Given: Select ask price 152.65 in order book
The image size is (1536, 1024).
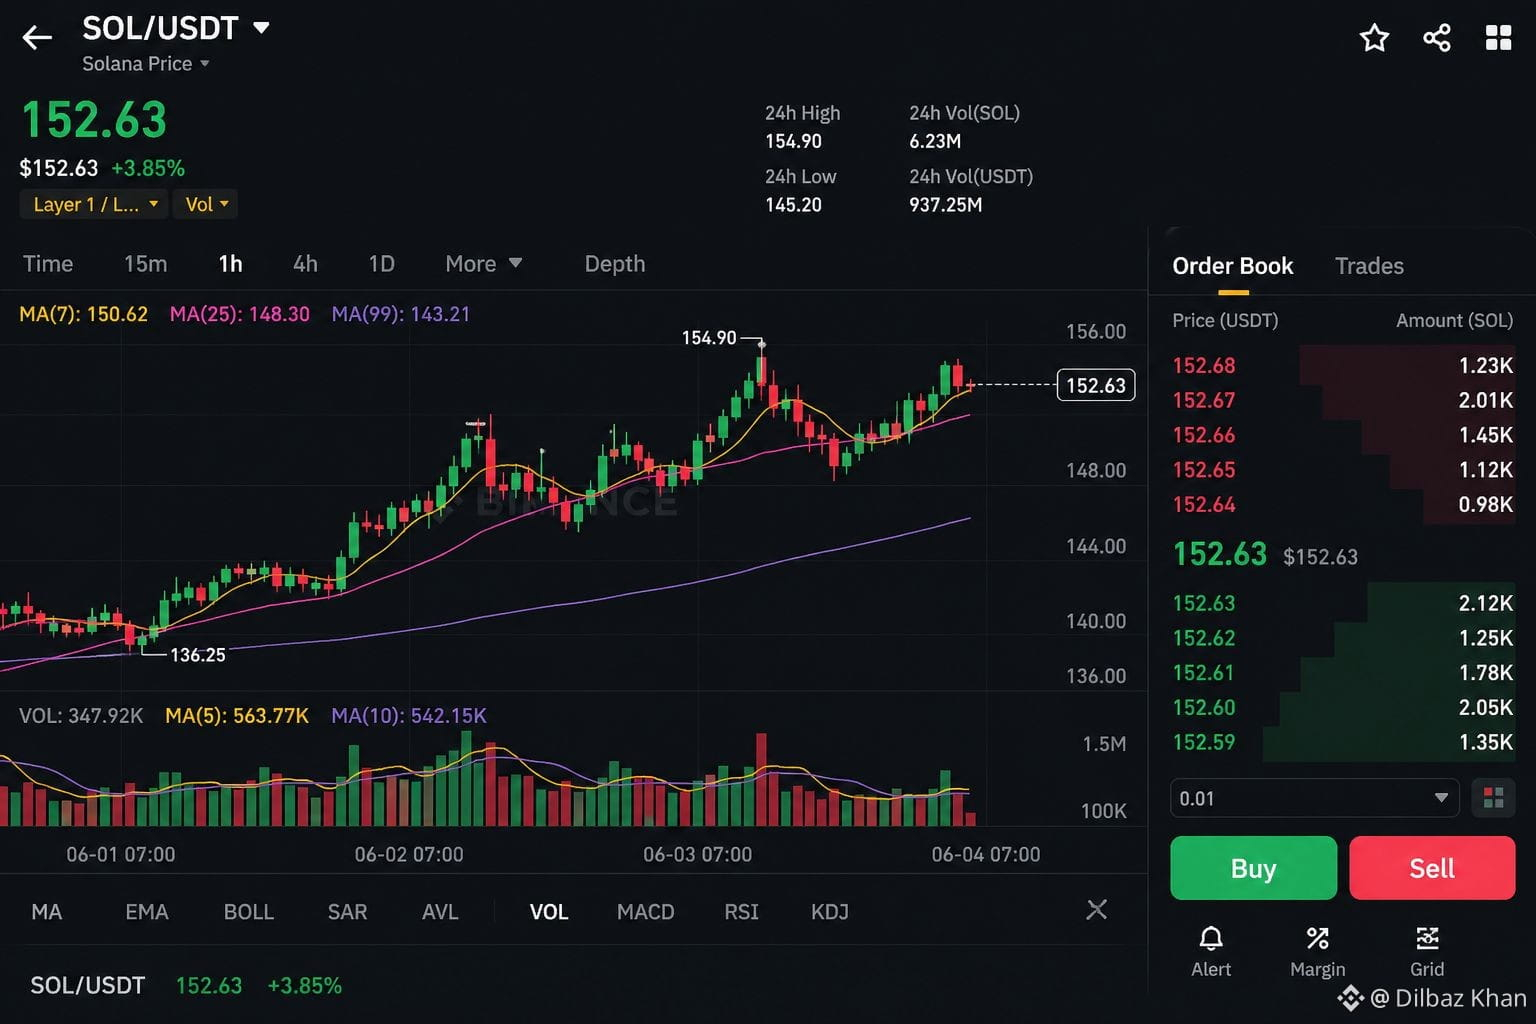Looking at the screenshot, I should pos(1203,470).
